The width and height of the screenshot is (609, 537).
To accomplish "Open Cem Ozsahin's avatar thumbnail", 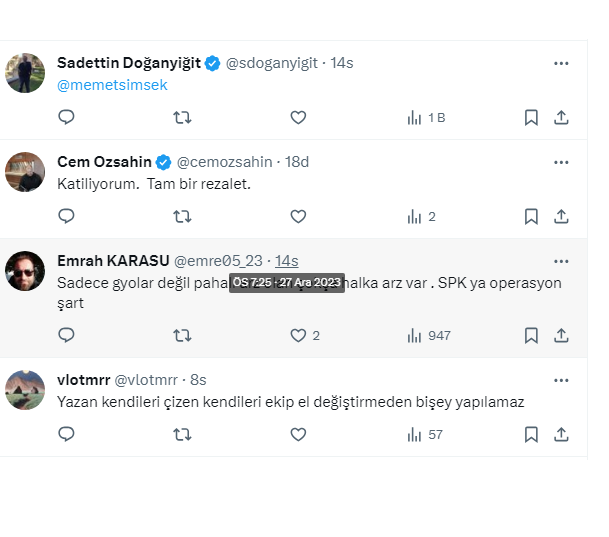I will 25,172.
